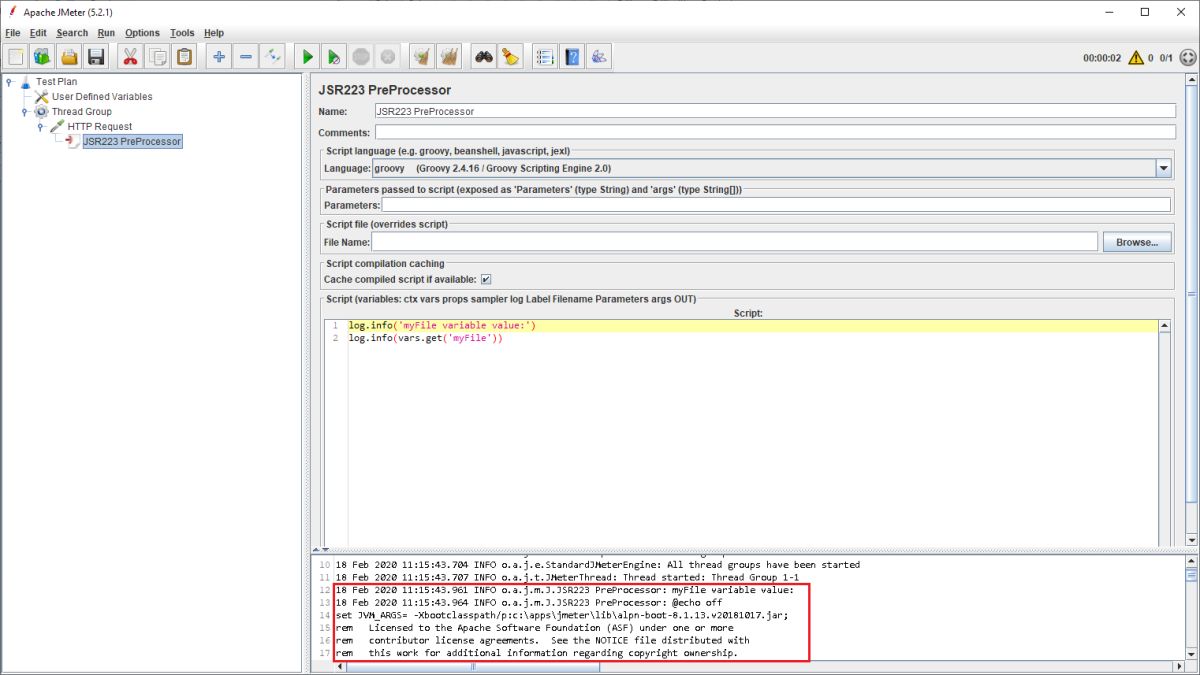The width and height of the screenshot is (1200, 675).
Task: Click the Expand All plus icon
Action: pos(219,57)
